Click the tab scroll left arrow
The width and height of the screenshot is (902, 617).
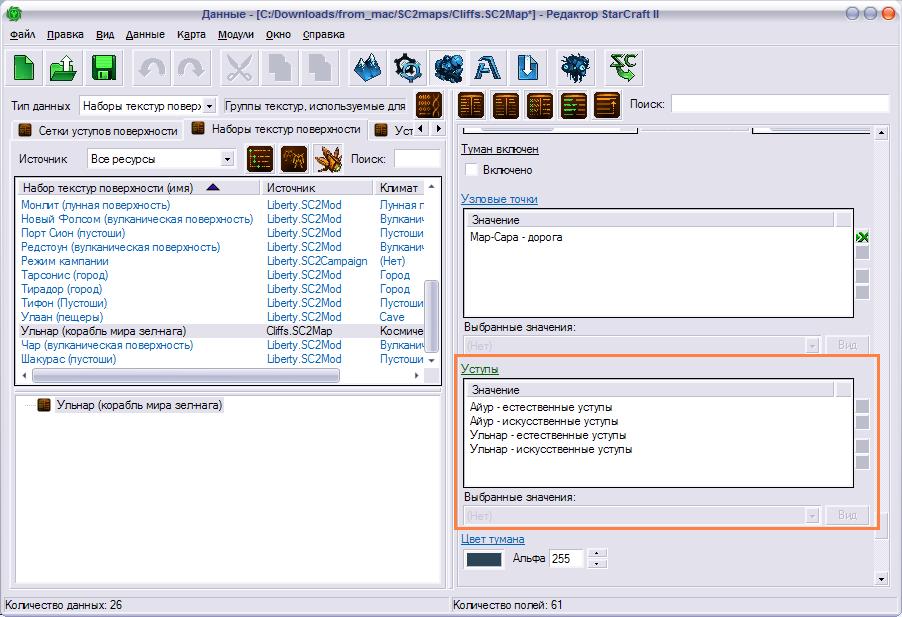coord(422,129)
